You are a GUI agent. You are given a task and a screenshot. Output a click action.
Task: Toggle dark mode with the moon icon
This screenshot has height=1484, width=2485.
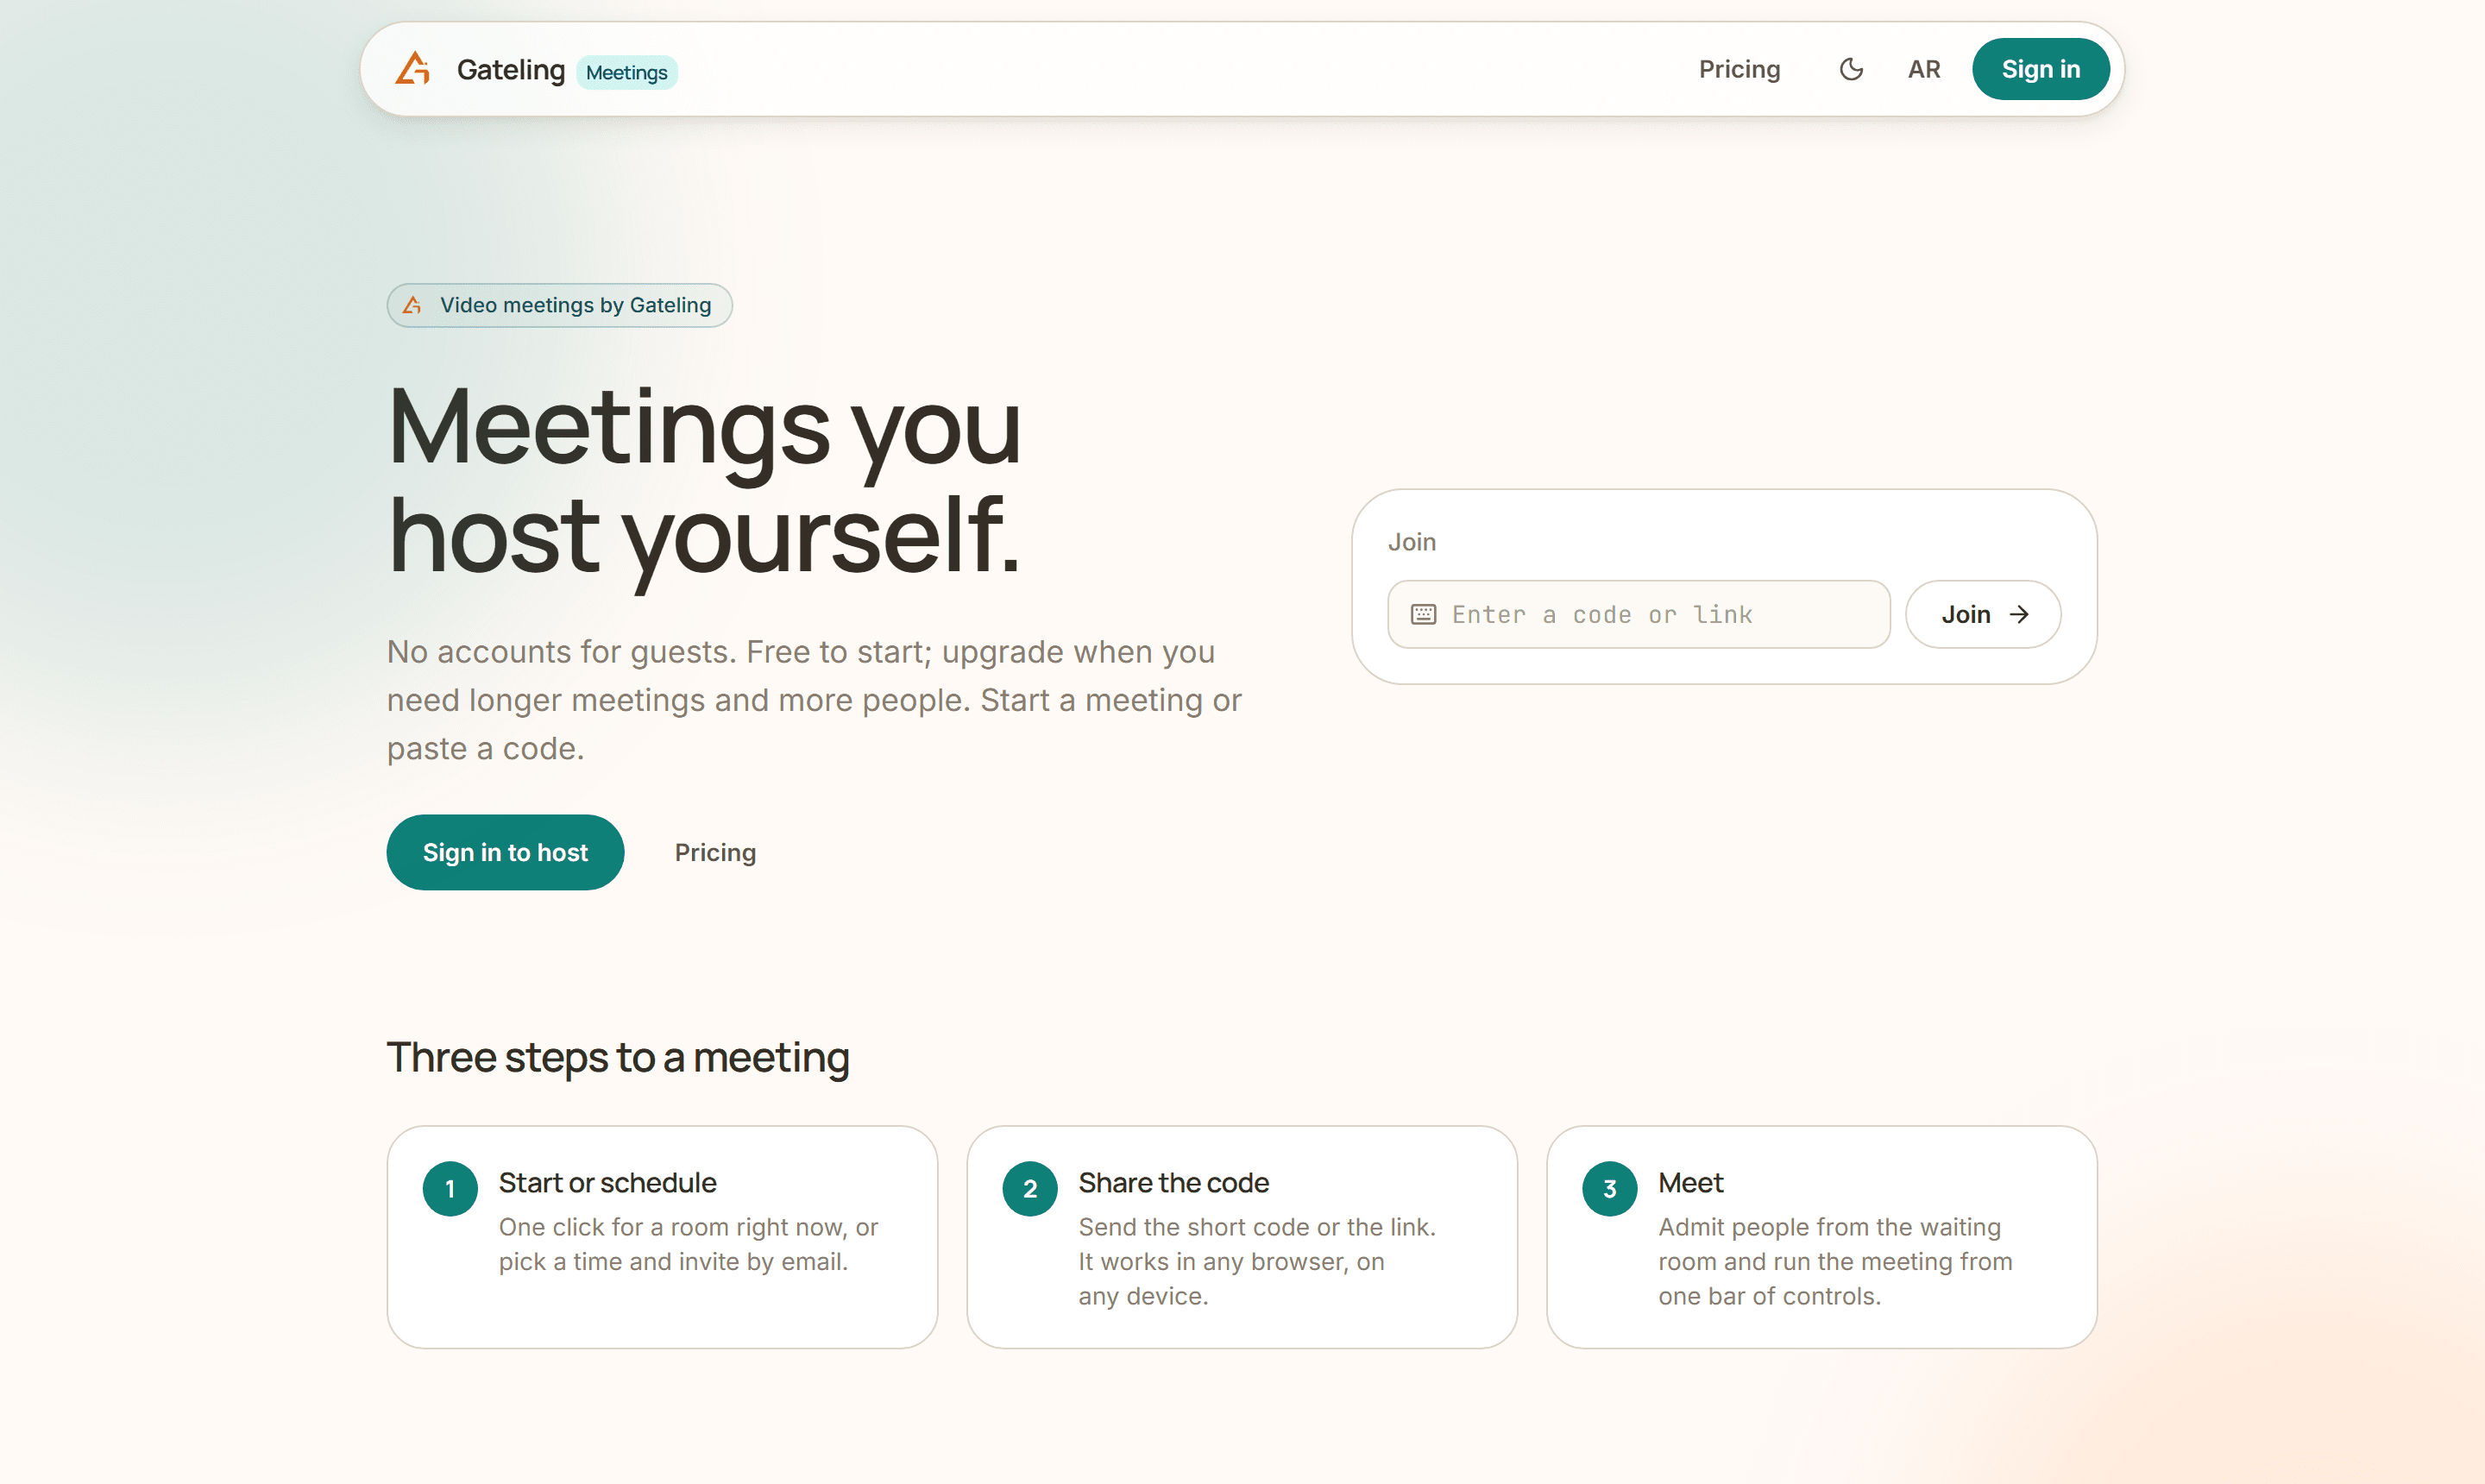tap(1851, 69)
